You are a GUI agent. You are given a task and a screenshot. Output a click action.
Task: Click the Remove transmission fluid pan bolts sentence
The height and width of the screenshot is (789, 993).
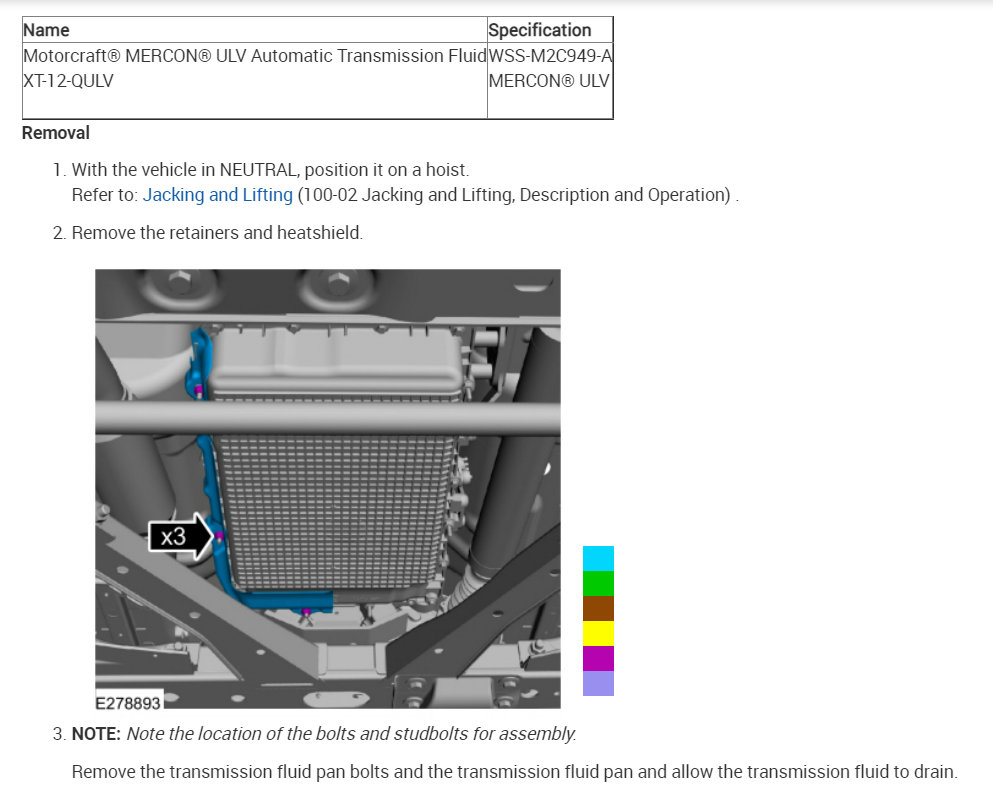click(x=514, y=772)
